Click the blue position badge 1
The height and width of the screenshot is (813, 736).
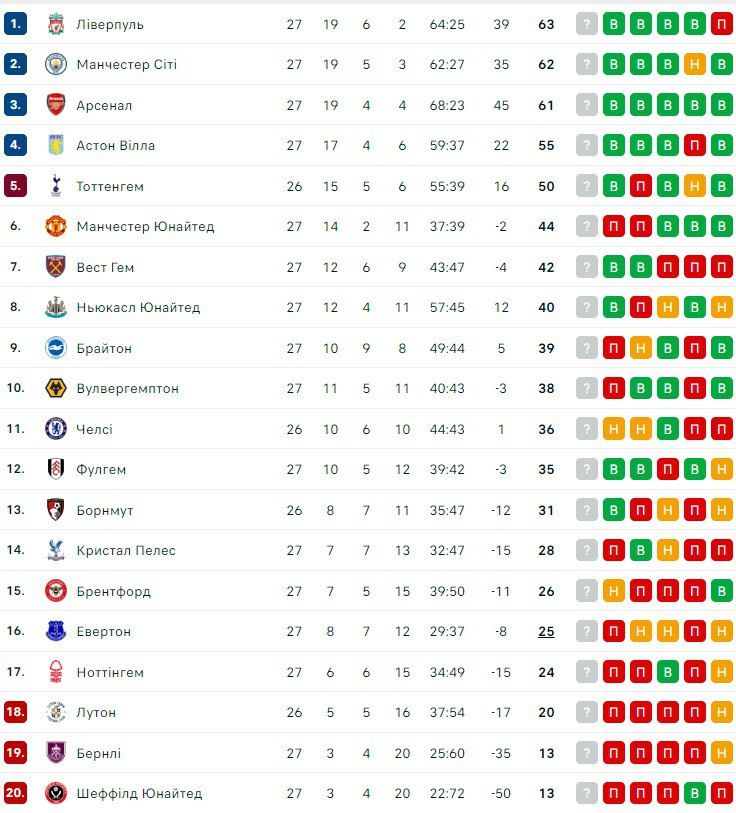coord(15,24)
